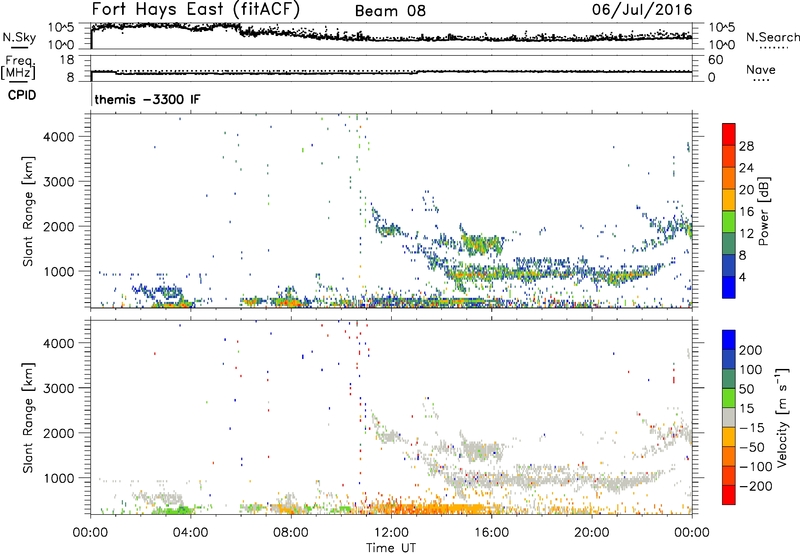Select the "16:00" time tick label

(x=491, y=533)
